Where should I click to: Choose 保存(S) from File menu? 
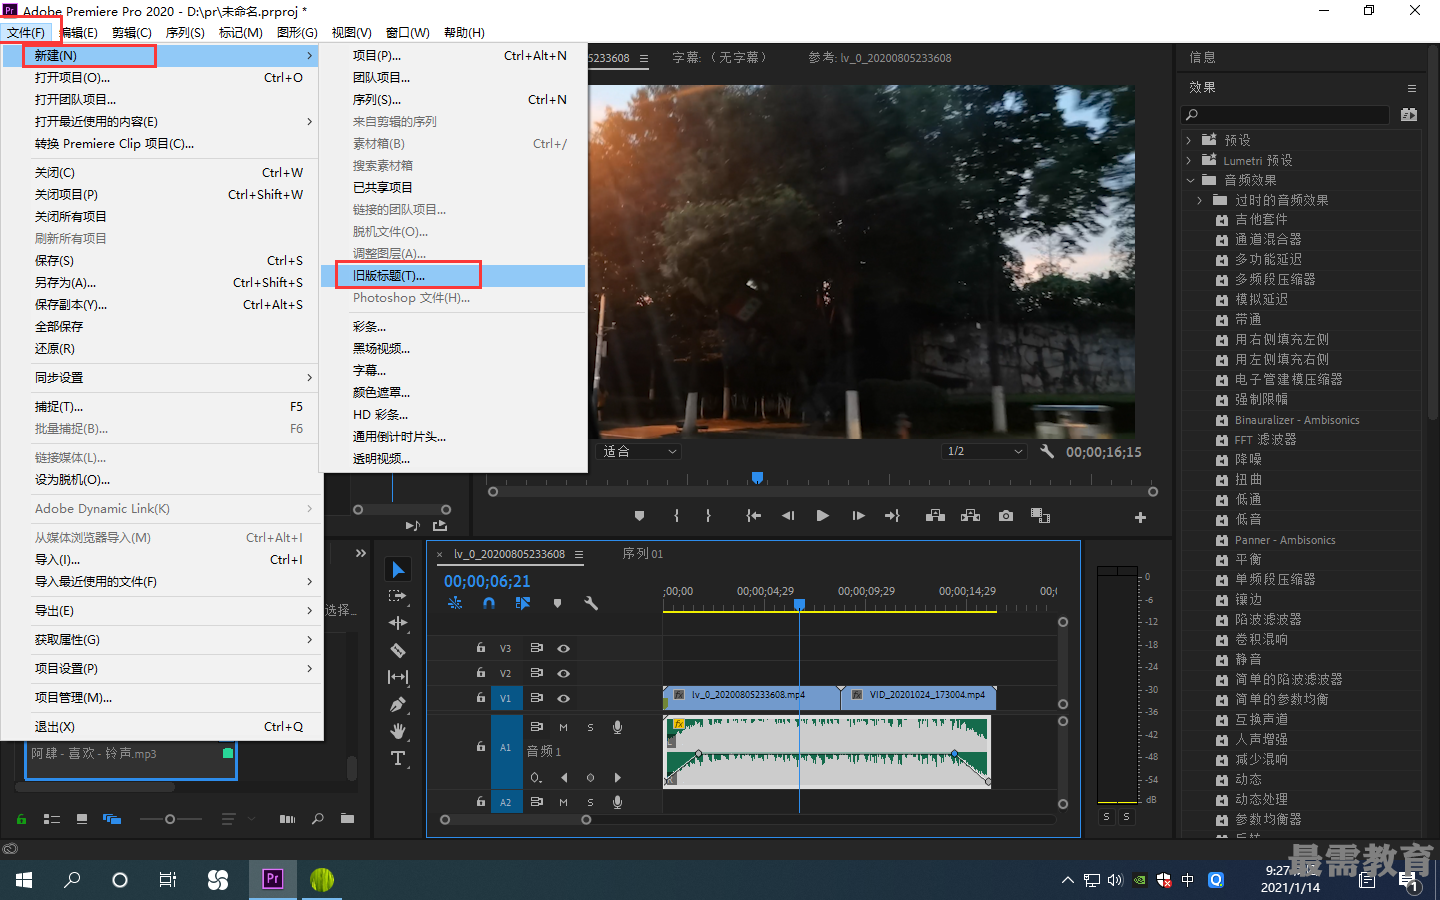click(x=162, y=260)
